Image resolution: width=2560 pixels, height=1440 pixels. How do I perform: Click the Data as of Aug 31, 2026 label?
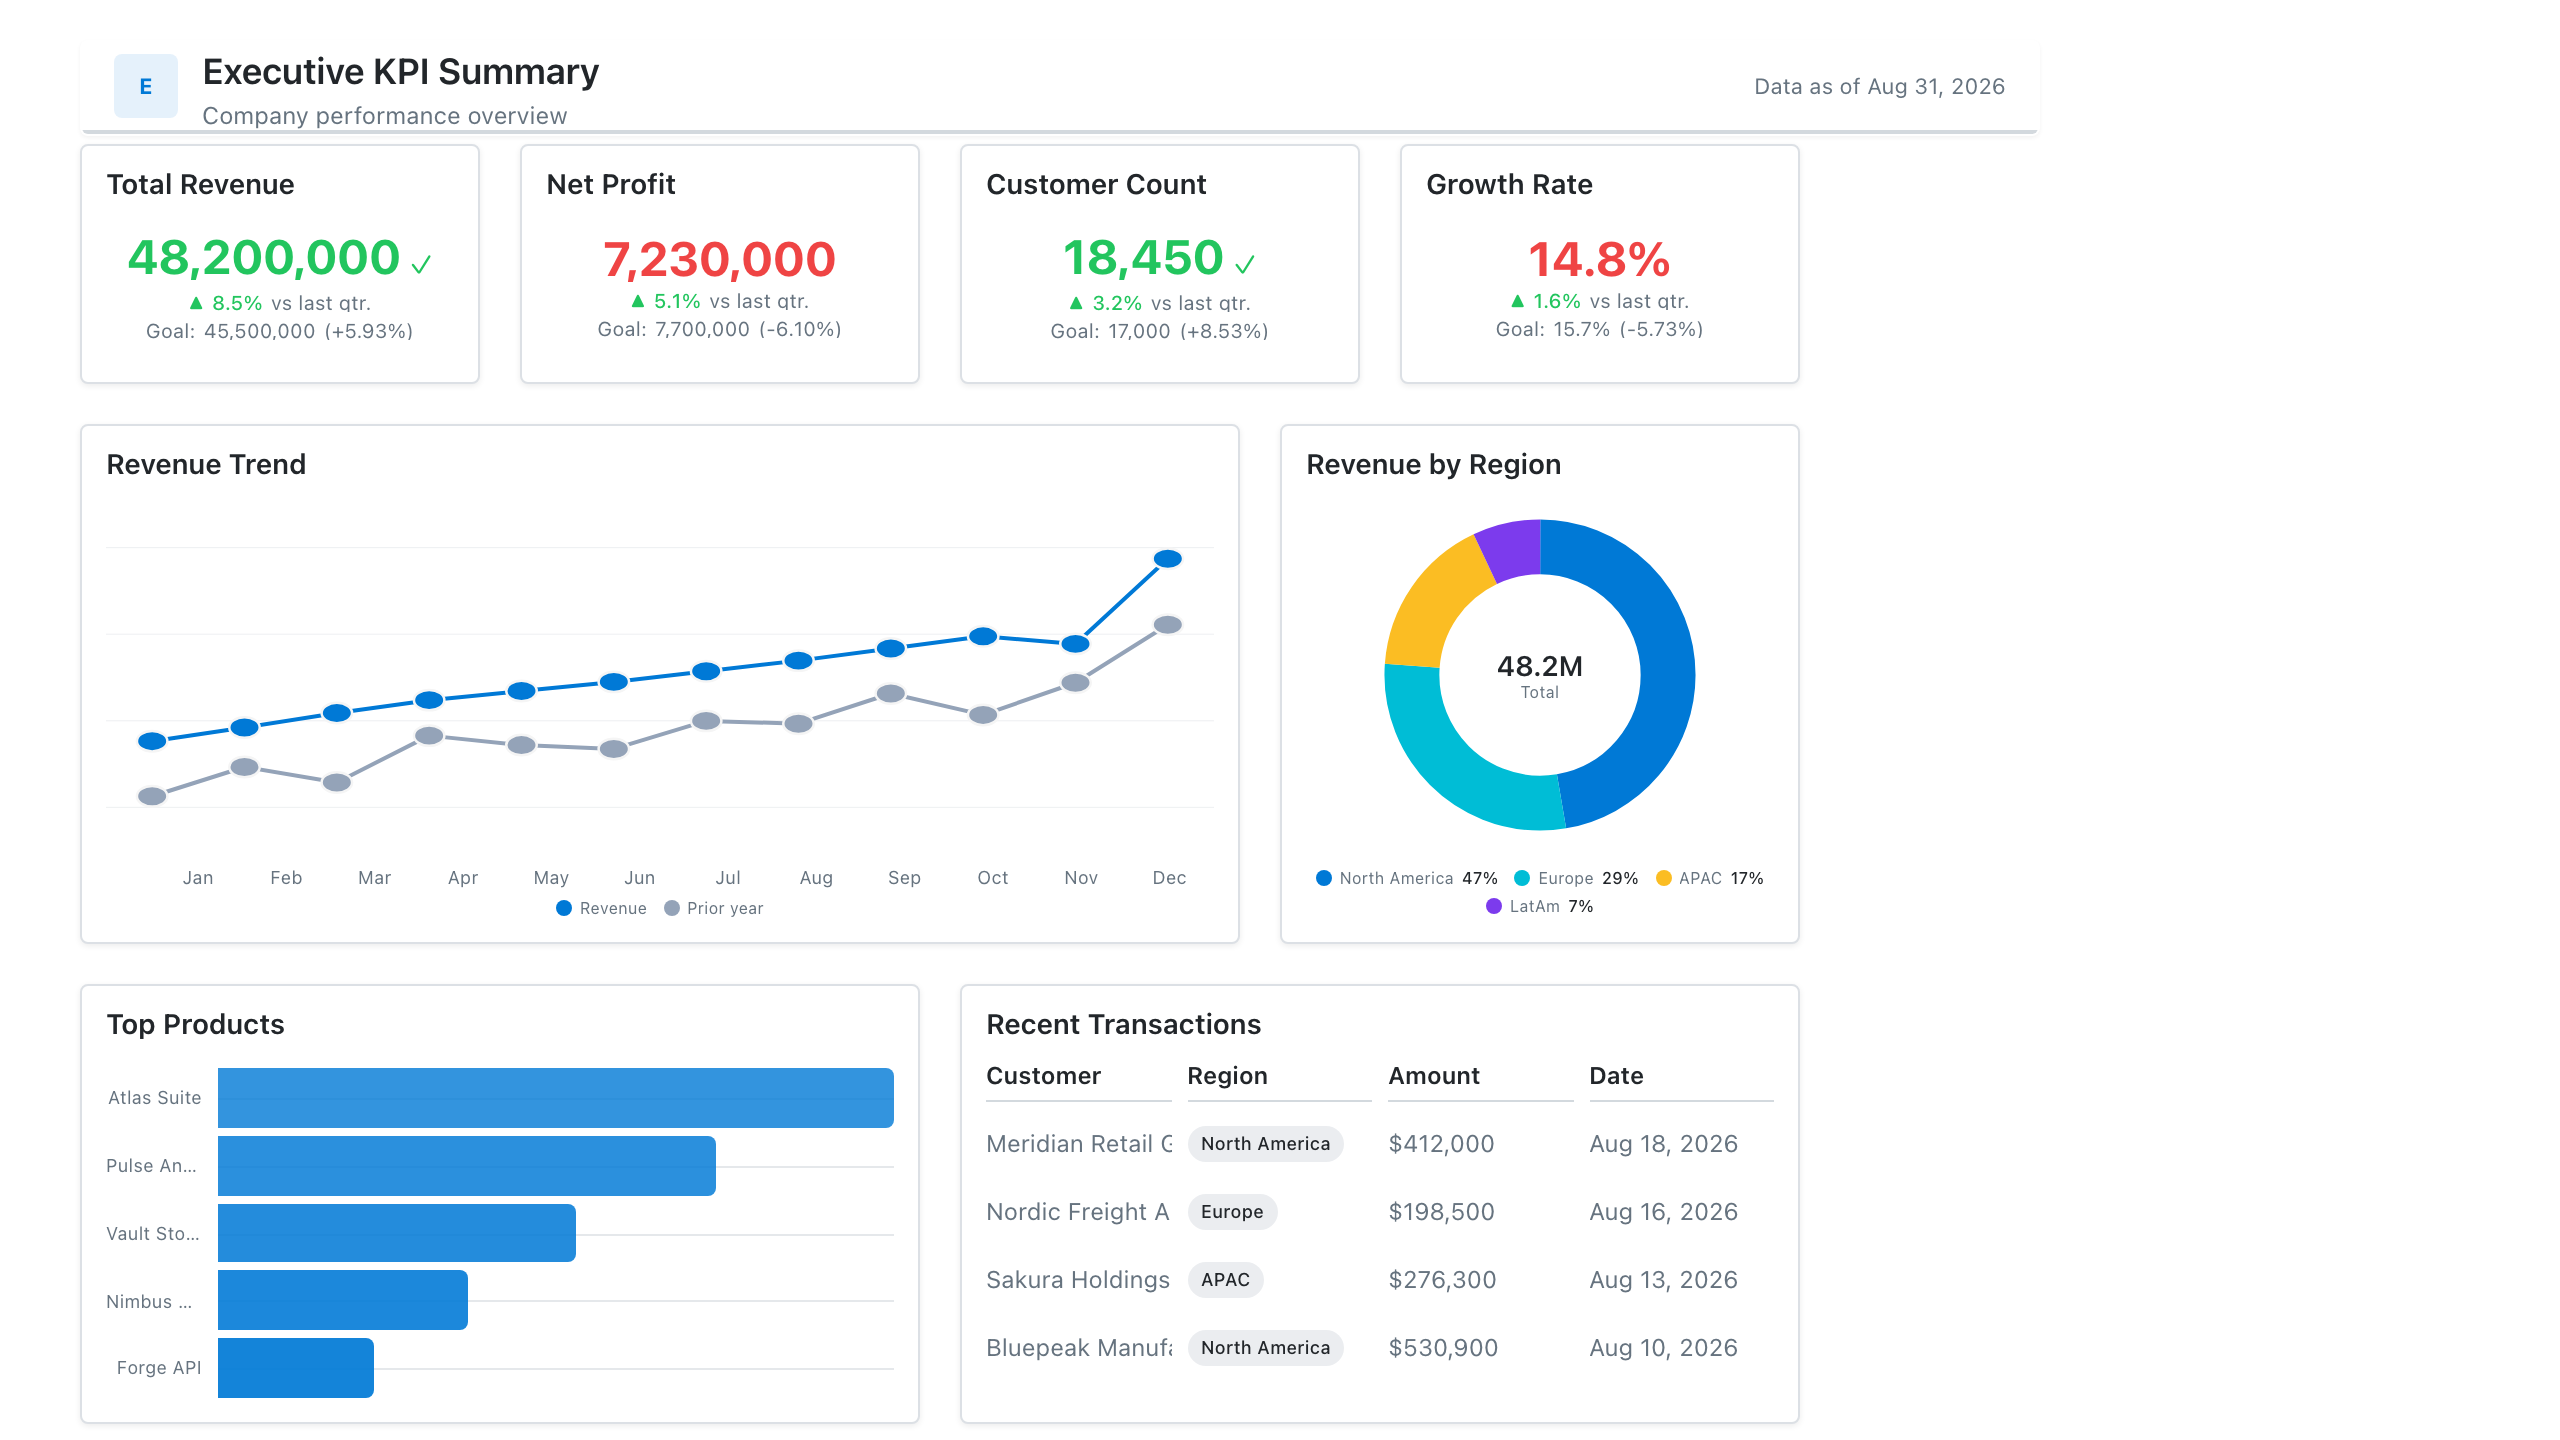(x=1879, y=87)
